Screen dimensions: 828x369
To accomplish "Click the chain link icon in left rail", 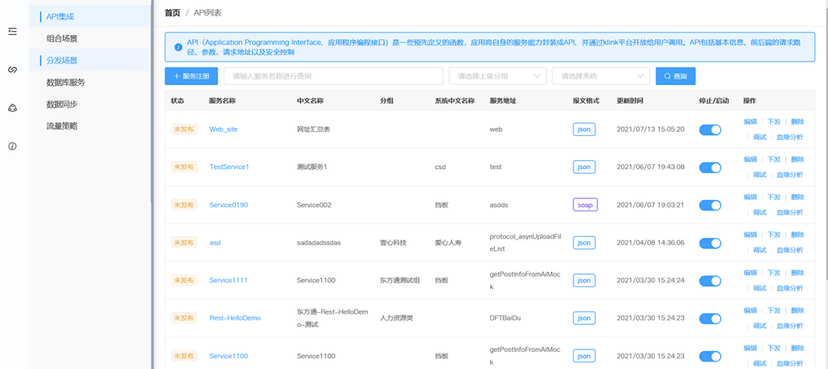I will [x=13, y=70].
